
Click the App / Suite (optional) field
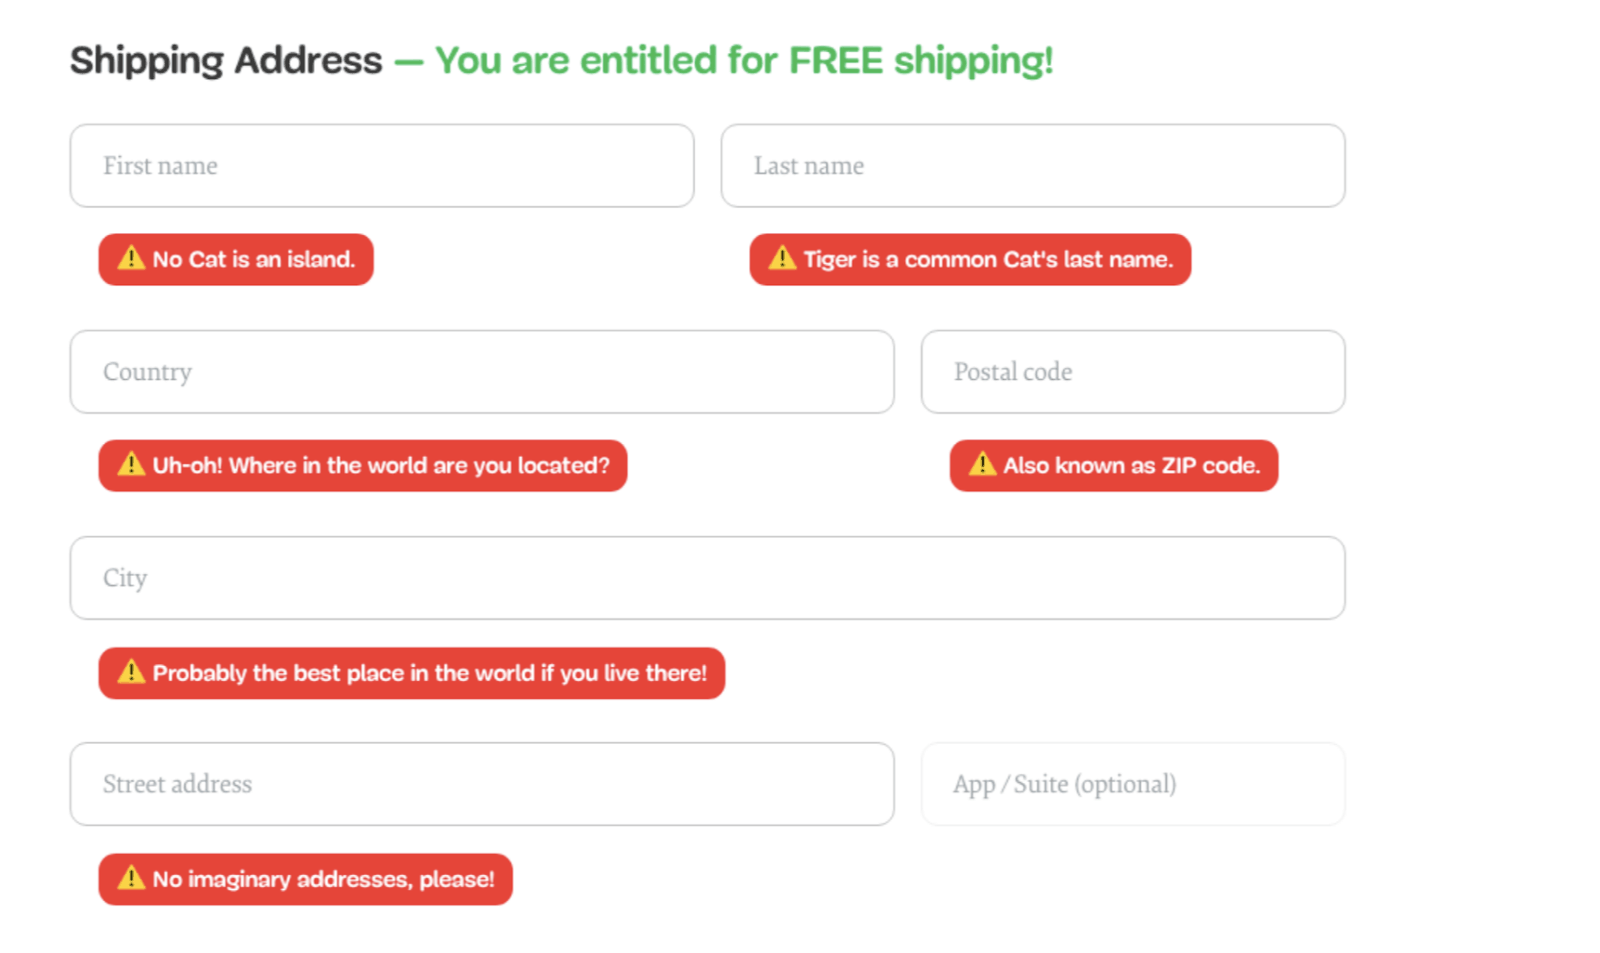pyautogui.click(x=1132, y=784)
